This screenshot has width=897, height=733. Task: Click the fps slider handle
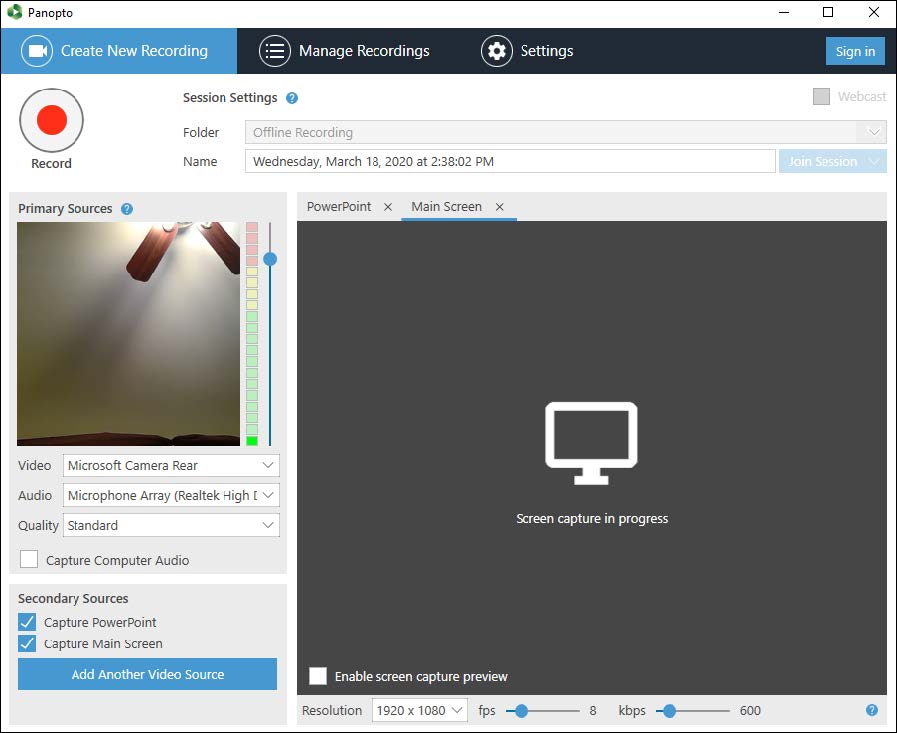pyautogui.click(x=521, y=711)
